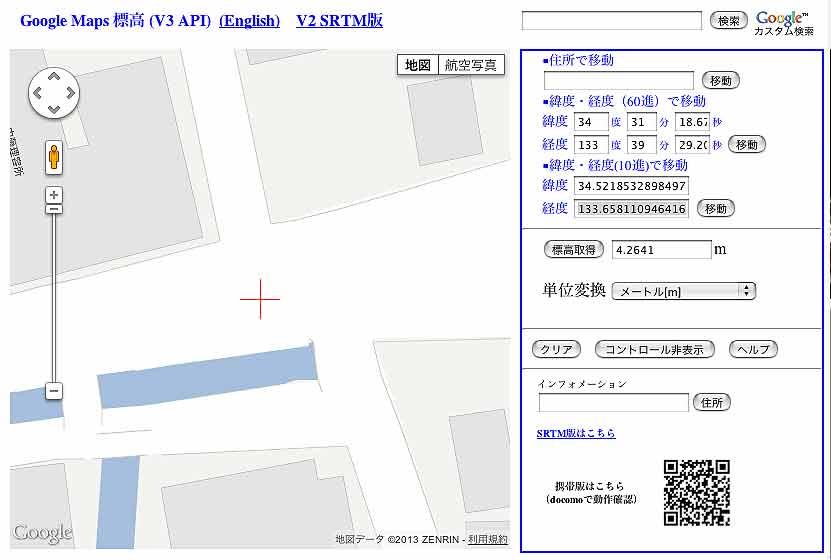Click the Street View pegman icon
831x560 pixels.
(54, 157)
